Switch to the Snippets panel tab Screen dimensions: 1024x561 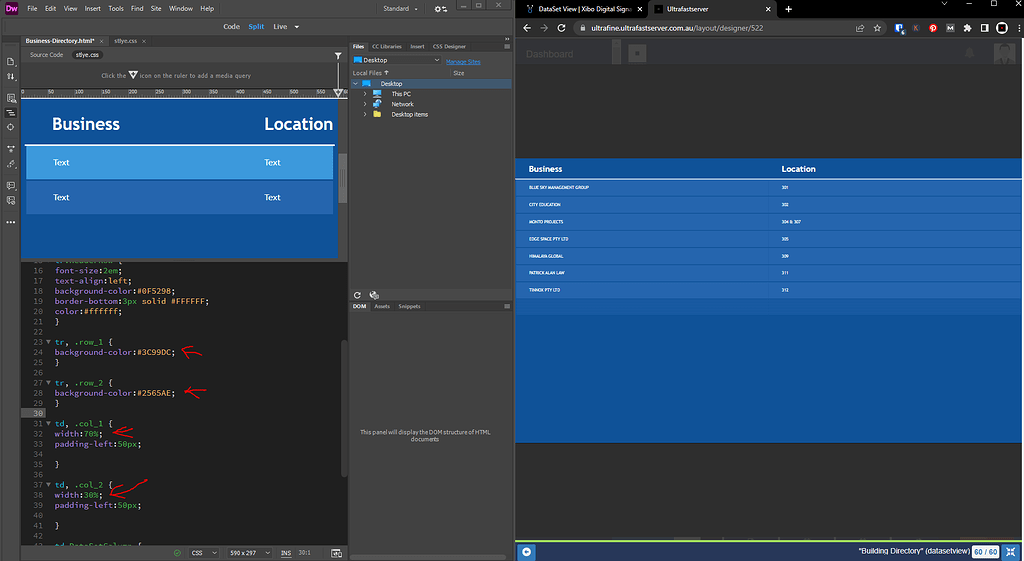click(409, 306)
